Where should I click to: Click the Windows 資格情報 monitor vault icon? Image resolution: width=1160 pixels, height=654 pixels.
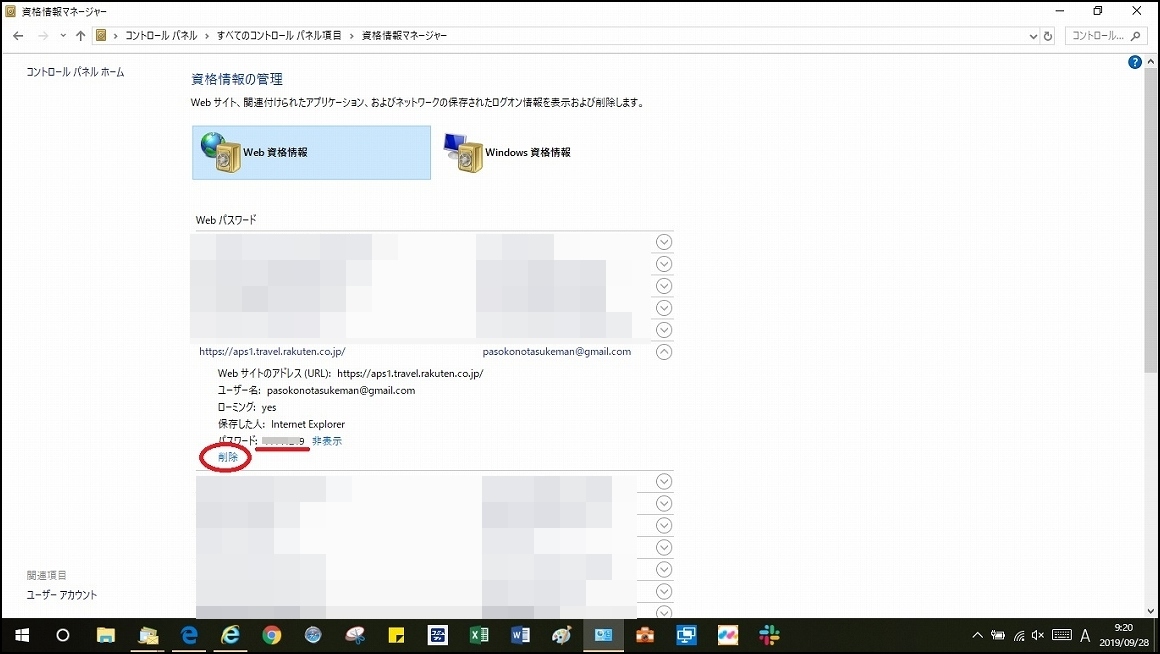pyautogui.click(x=463, y=152)
